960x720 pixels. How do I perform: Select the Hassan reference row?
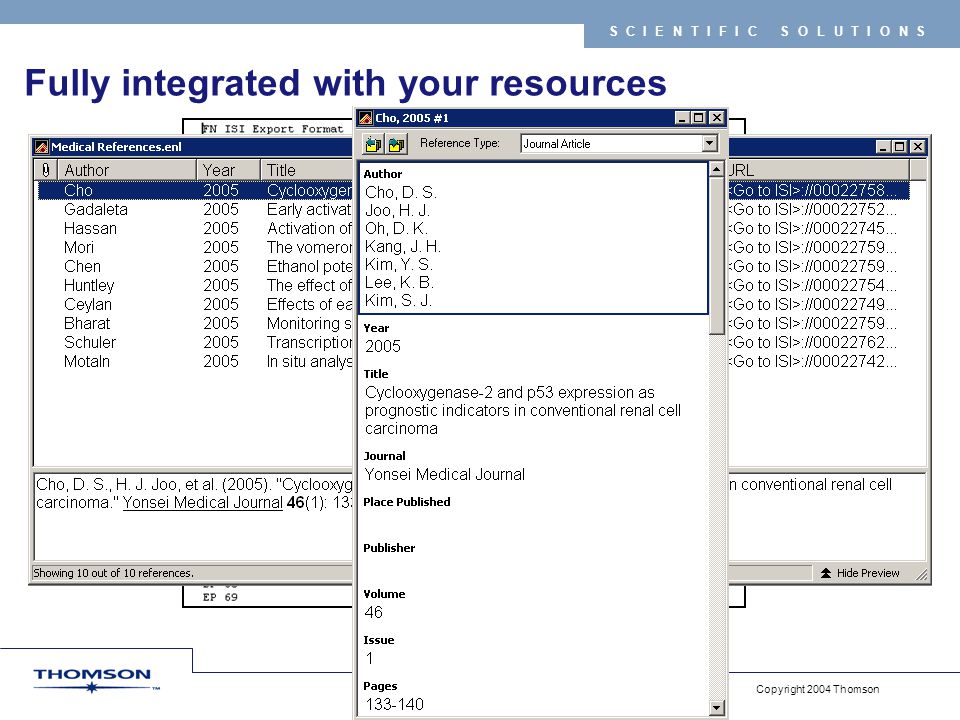coord(195,228)
